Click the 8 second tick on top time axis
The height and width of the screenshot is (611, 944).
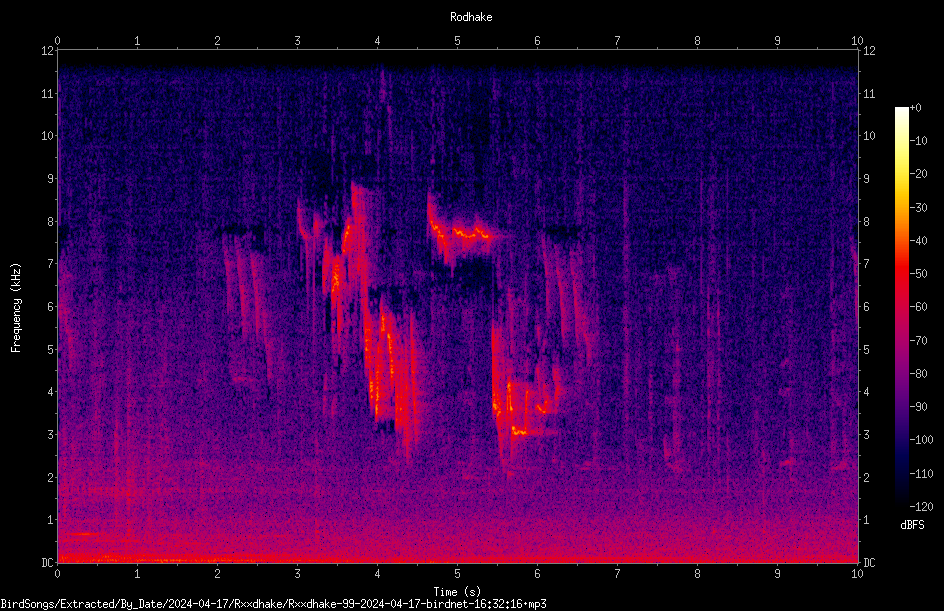point(697,41)
